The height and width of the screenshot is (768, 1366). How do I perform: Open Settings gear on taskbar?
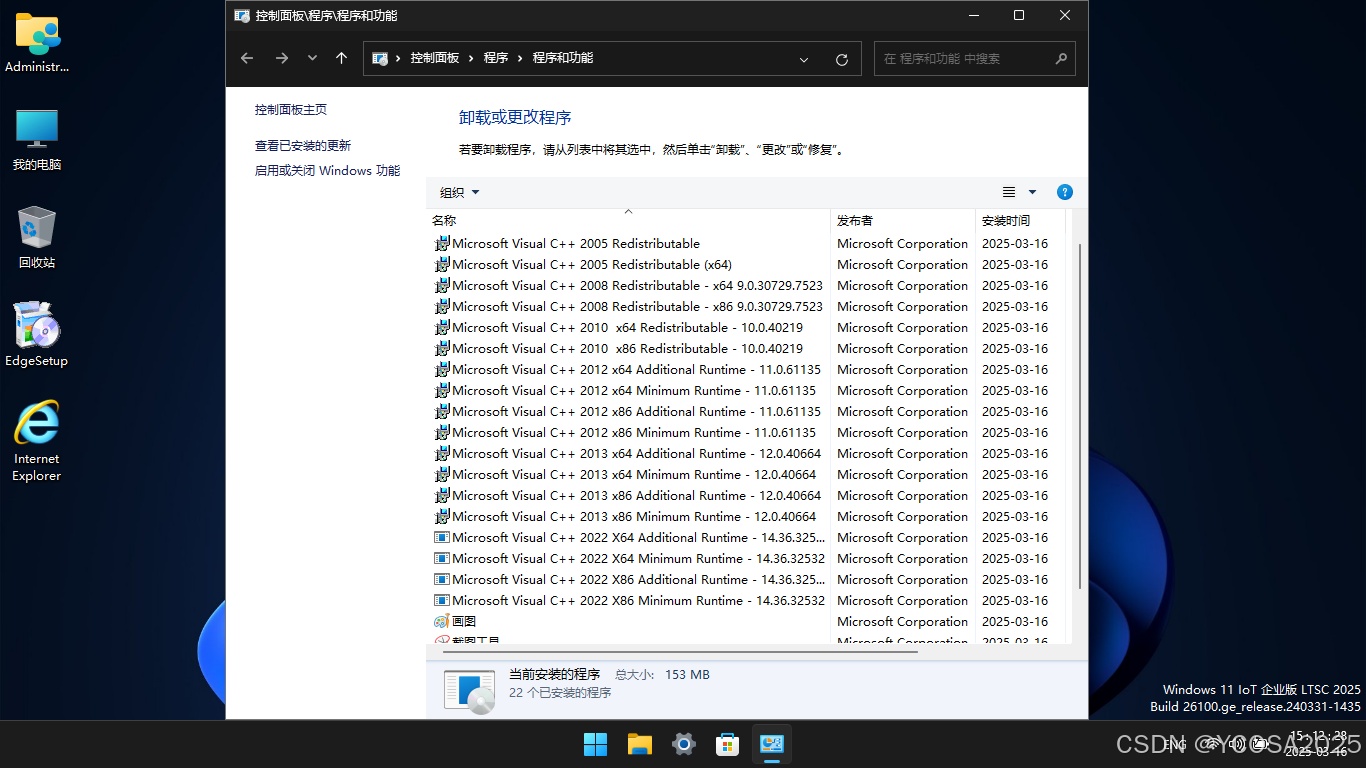[x=684, y=744]
